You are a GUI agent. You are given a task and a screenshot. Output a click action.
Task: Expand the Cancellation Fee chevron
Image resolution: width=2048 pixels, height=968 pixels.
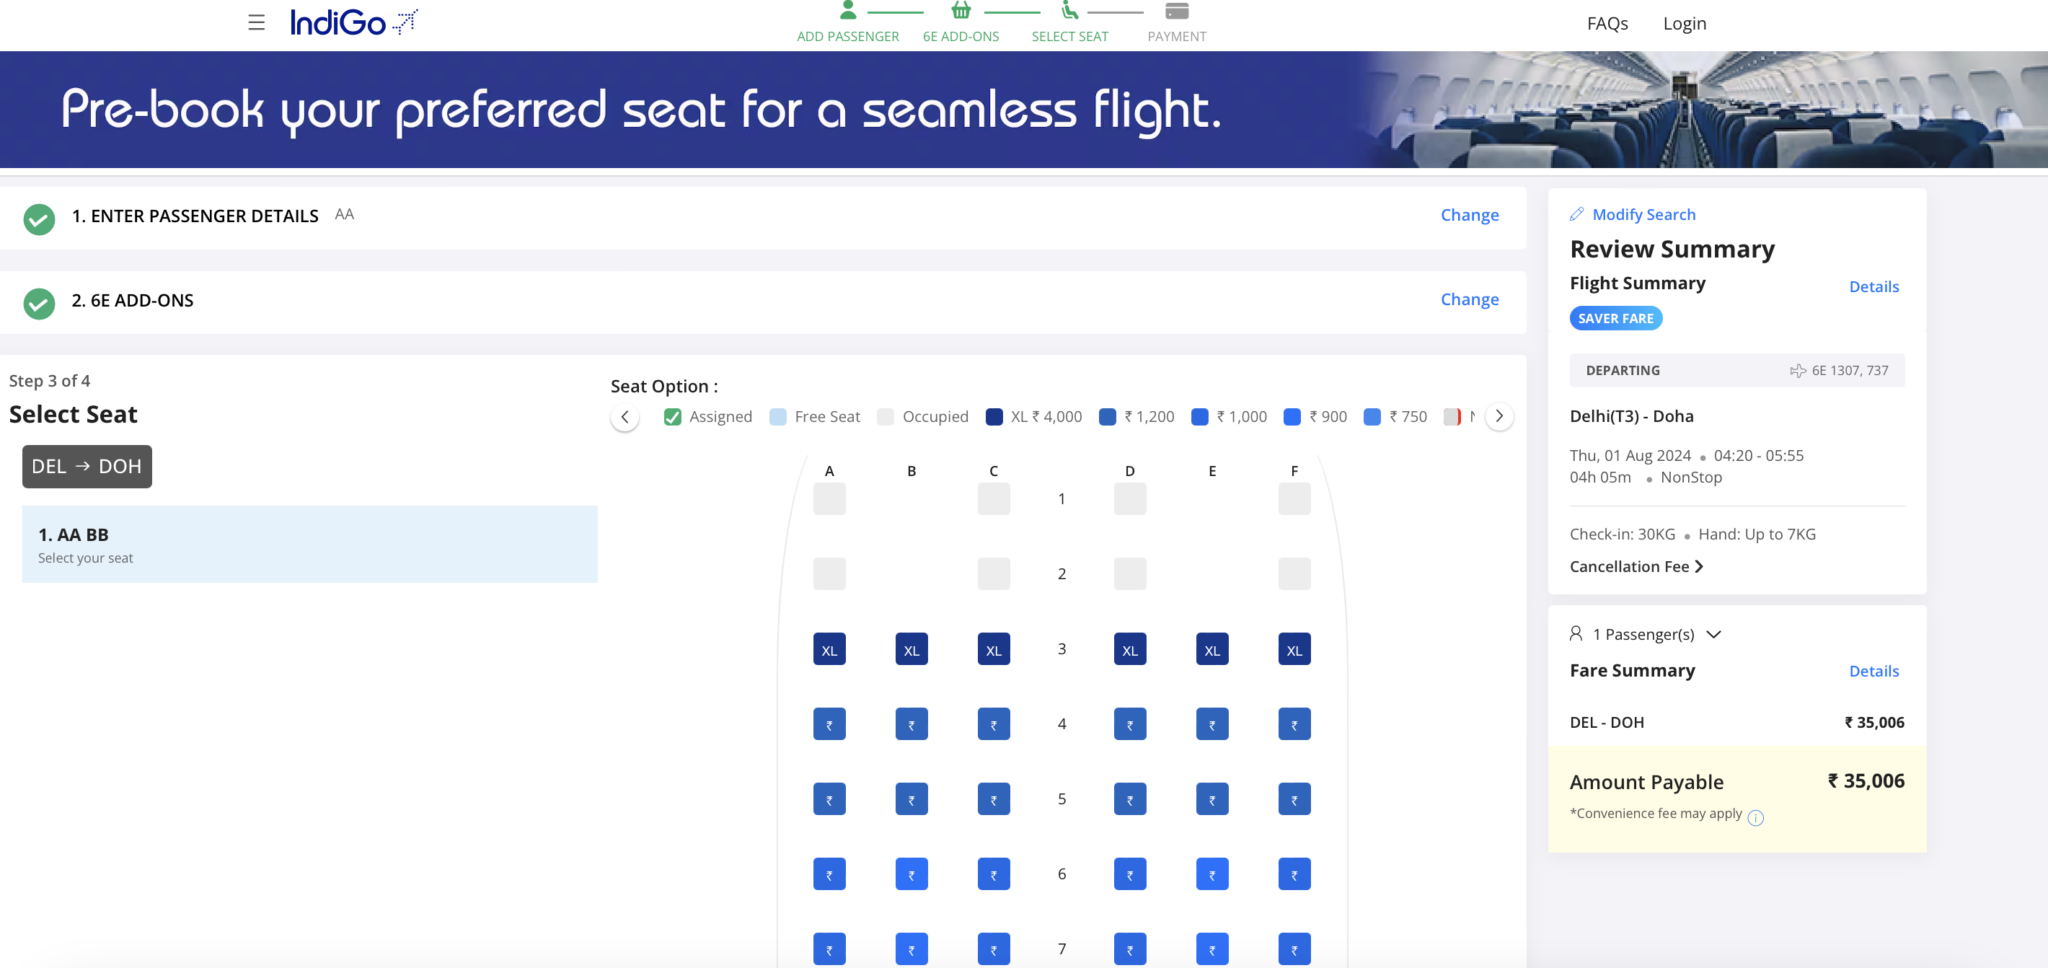point(1699,567)
